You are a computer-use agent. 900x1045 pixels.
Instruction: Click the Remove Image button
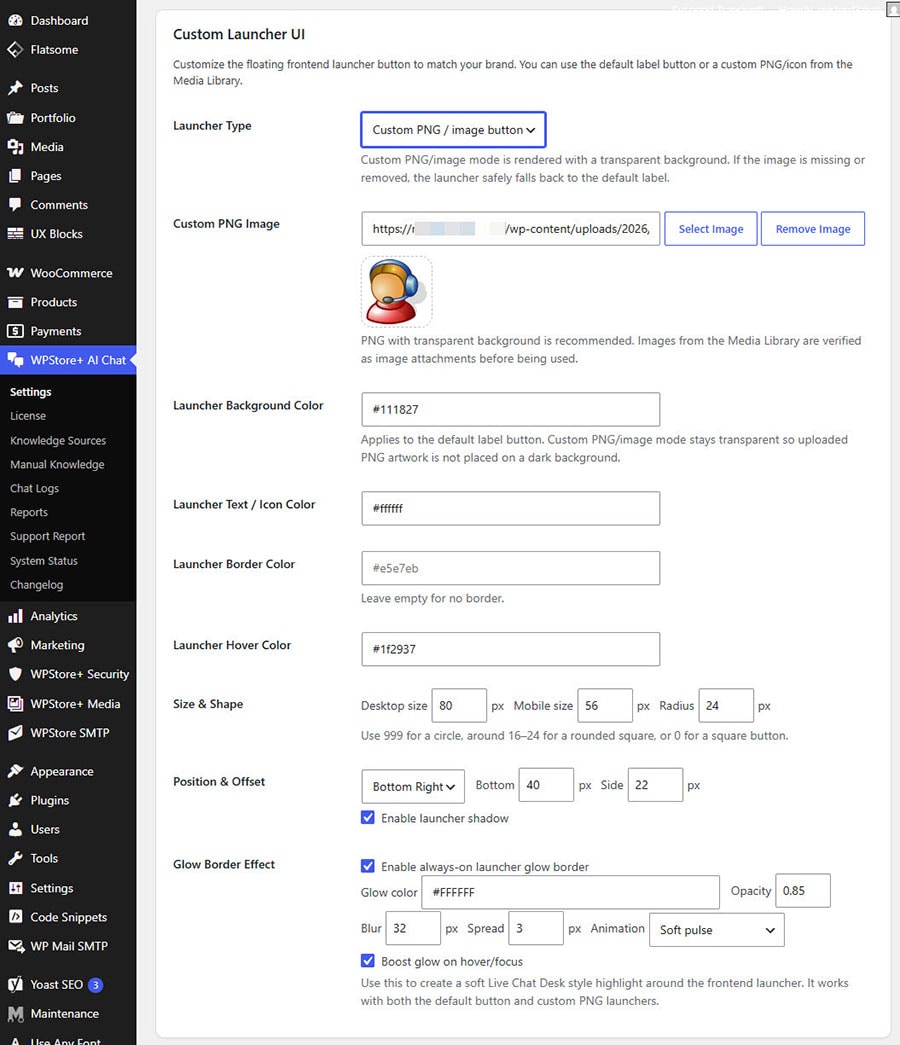coord(813,229)
